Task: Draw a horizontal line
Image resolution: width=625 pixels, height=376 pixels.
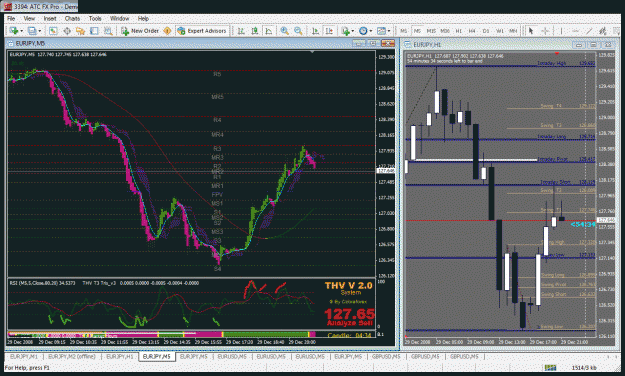Action: [x=575, y=31]
